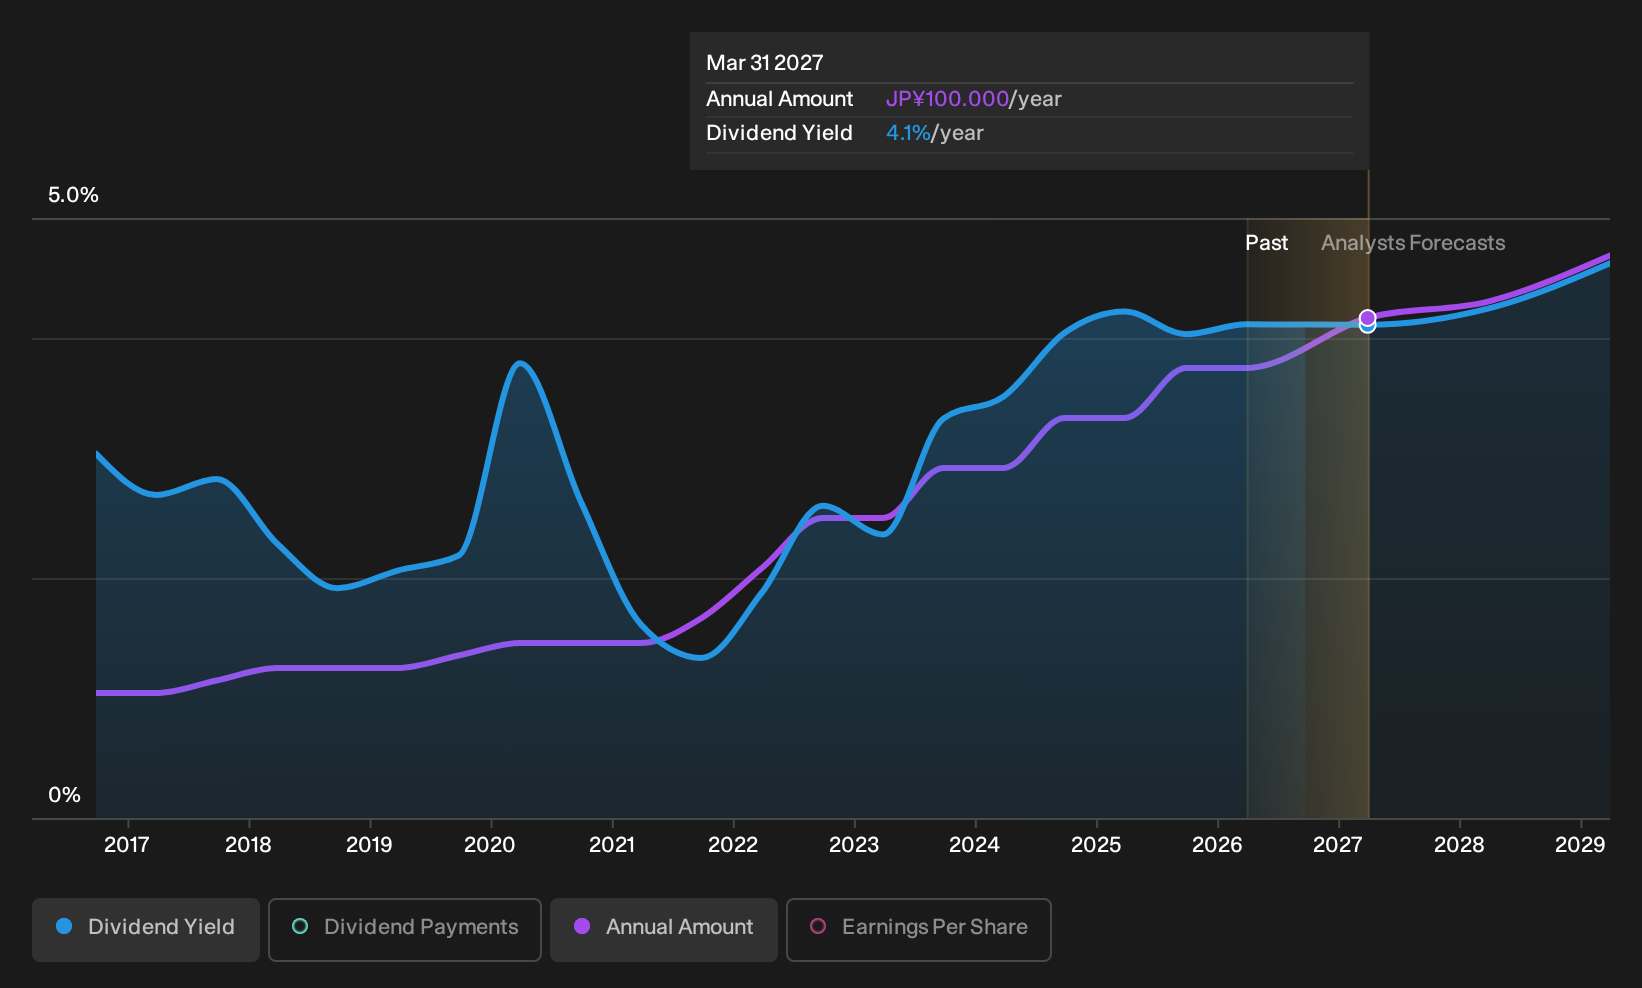Click the 2020 label on the x-axis

[x=490, y=845]
